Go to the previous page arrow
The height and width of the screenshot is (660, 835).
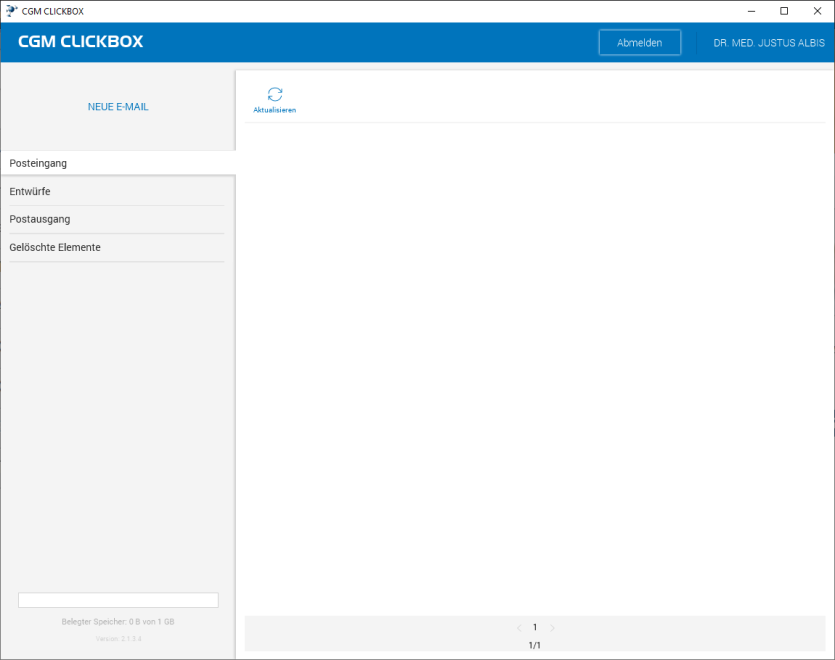click(x=519, y=628)
